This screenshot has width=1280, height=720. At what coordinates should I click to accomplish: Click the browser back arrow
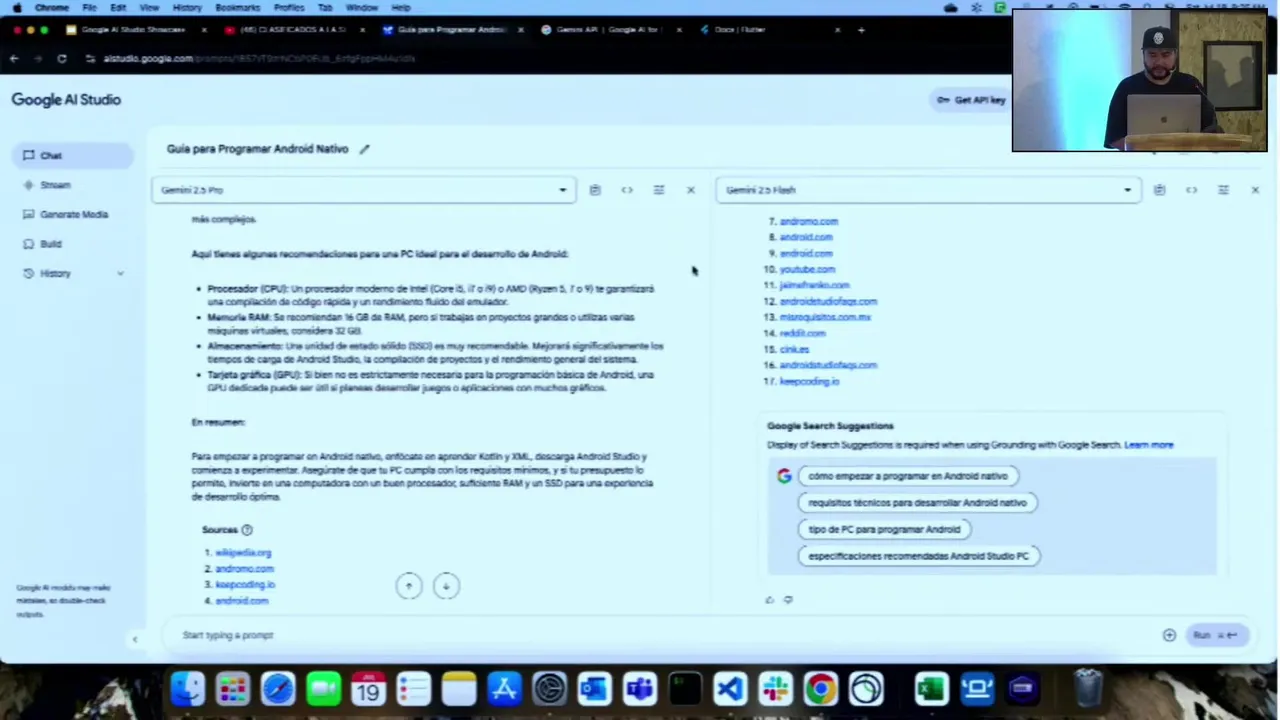point(14,59)
